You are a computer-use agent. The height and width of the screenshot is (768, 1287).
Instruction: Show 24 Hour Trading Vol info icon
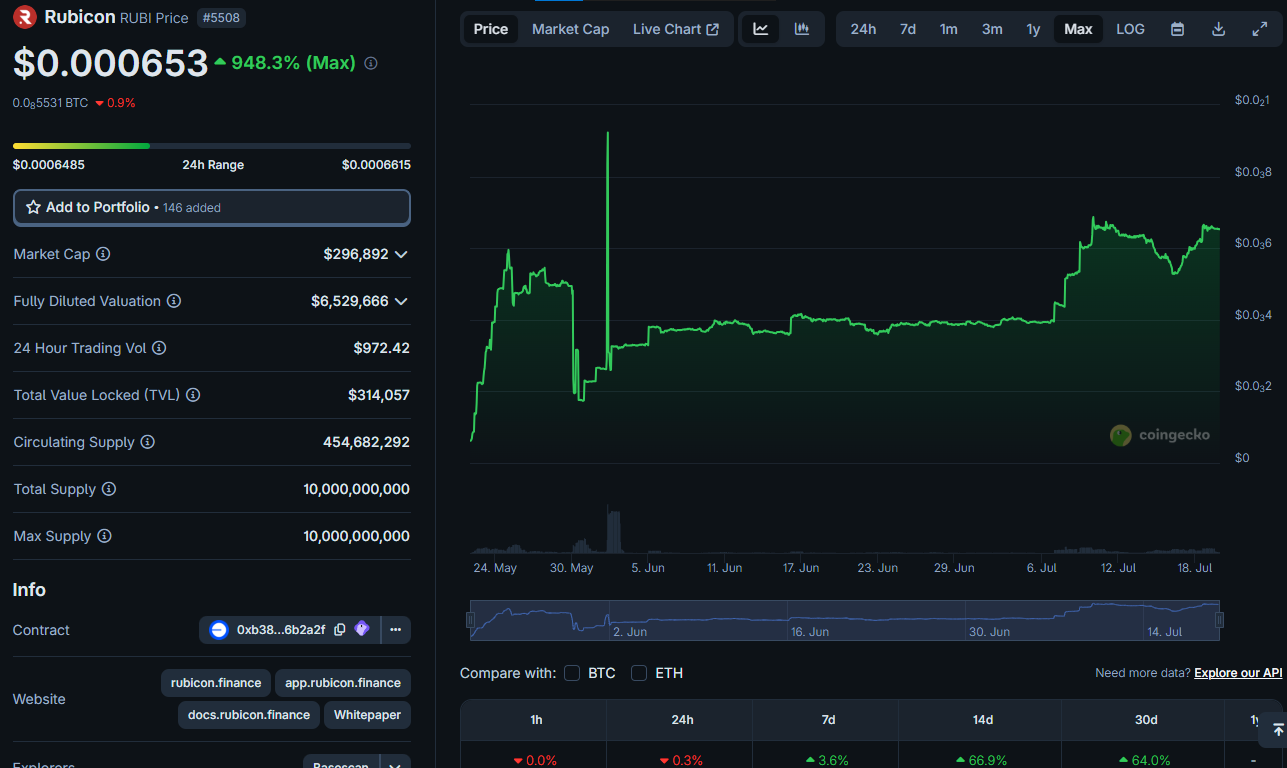click(x=159, y=348)
